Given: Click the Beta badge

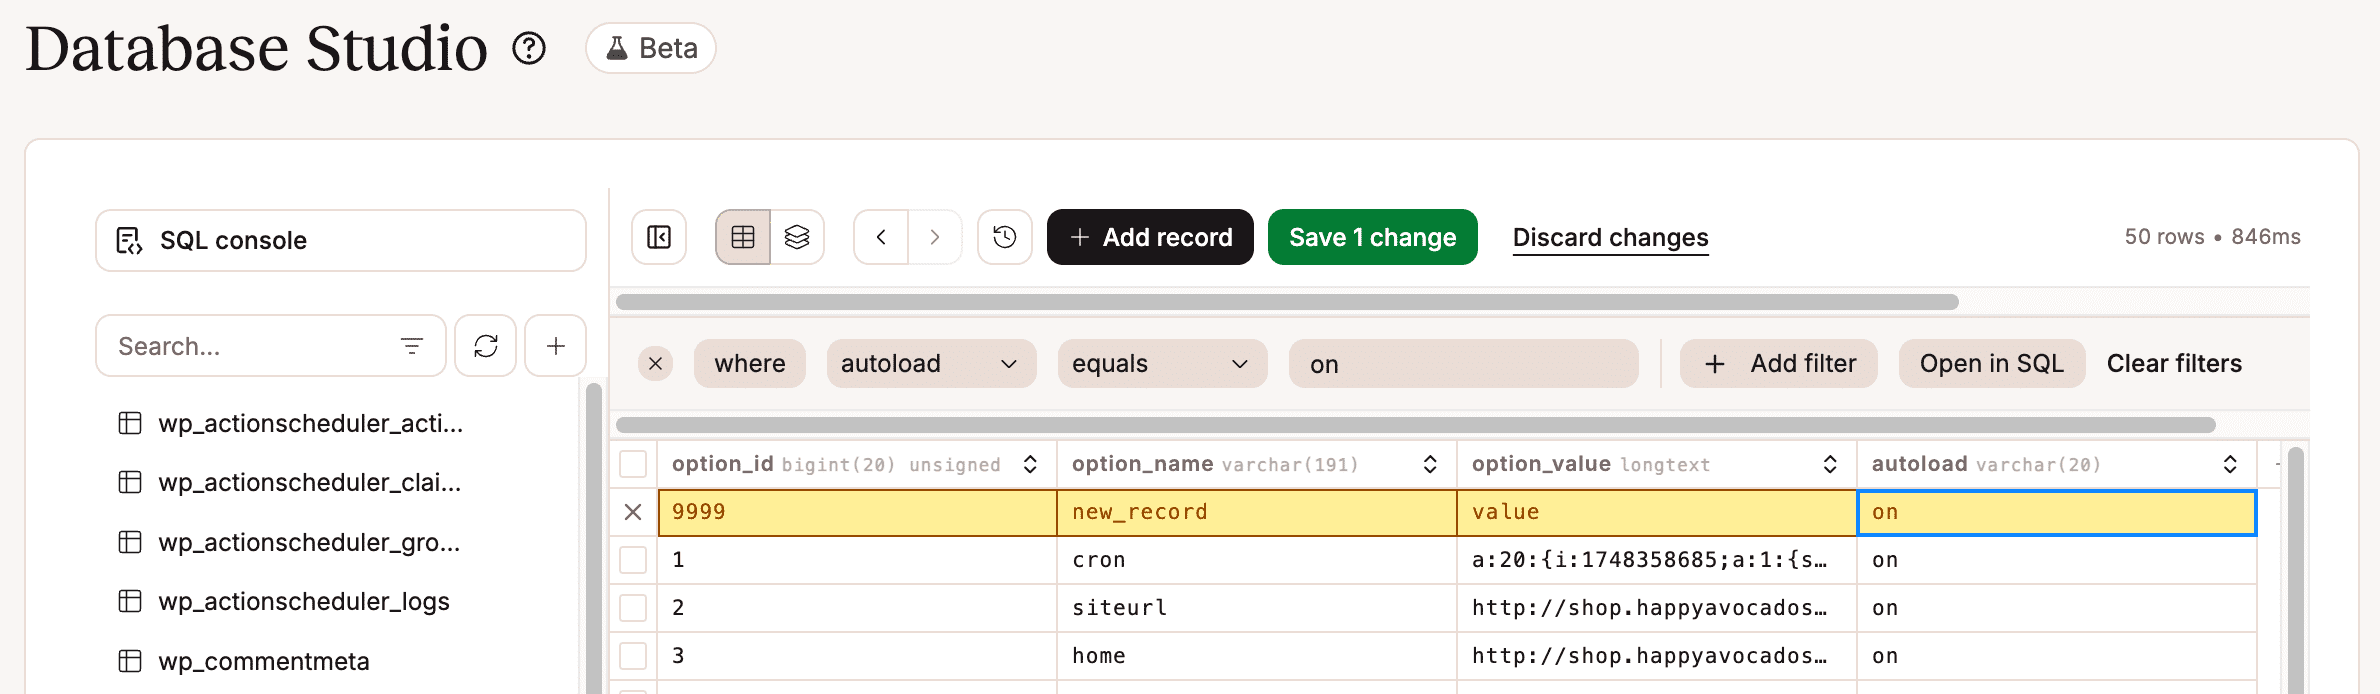Looking at the screenshot, I should (x=651, y=48).
